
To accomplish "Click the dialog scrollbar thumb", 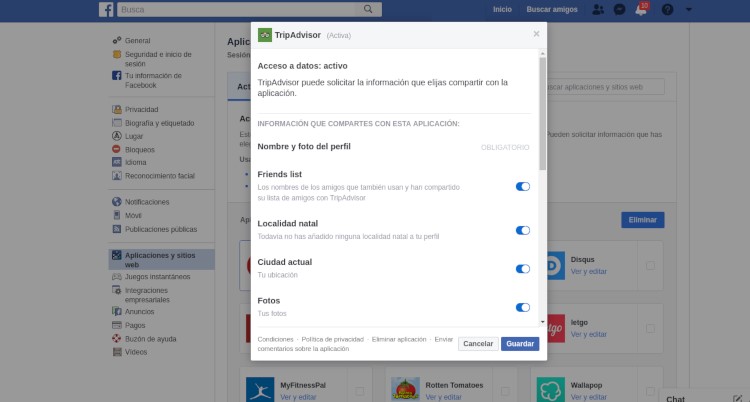I will pos(542,113).
